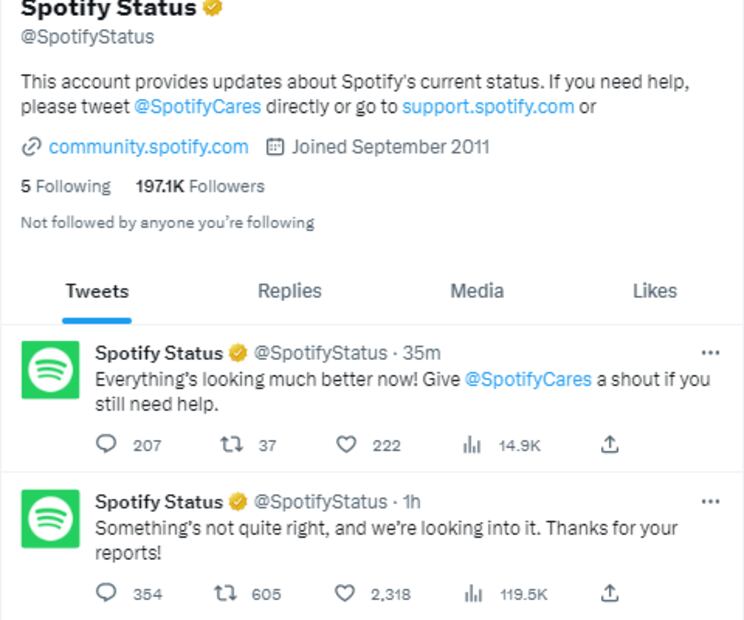Reply to the 35m "looking much better" tweet
744x620 pixels.
point(106,444)
